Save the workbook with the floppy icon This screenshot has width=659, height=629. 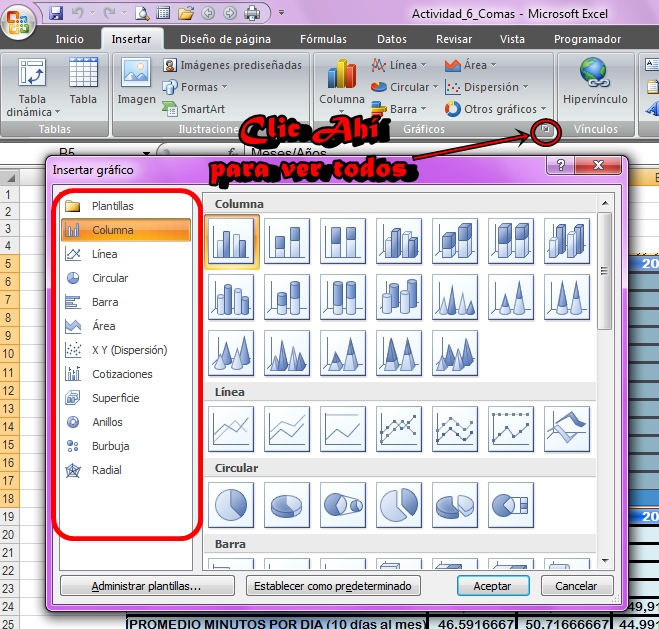pos(56,13)
